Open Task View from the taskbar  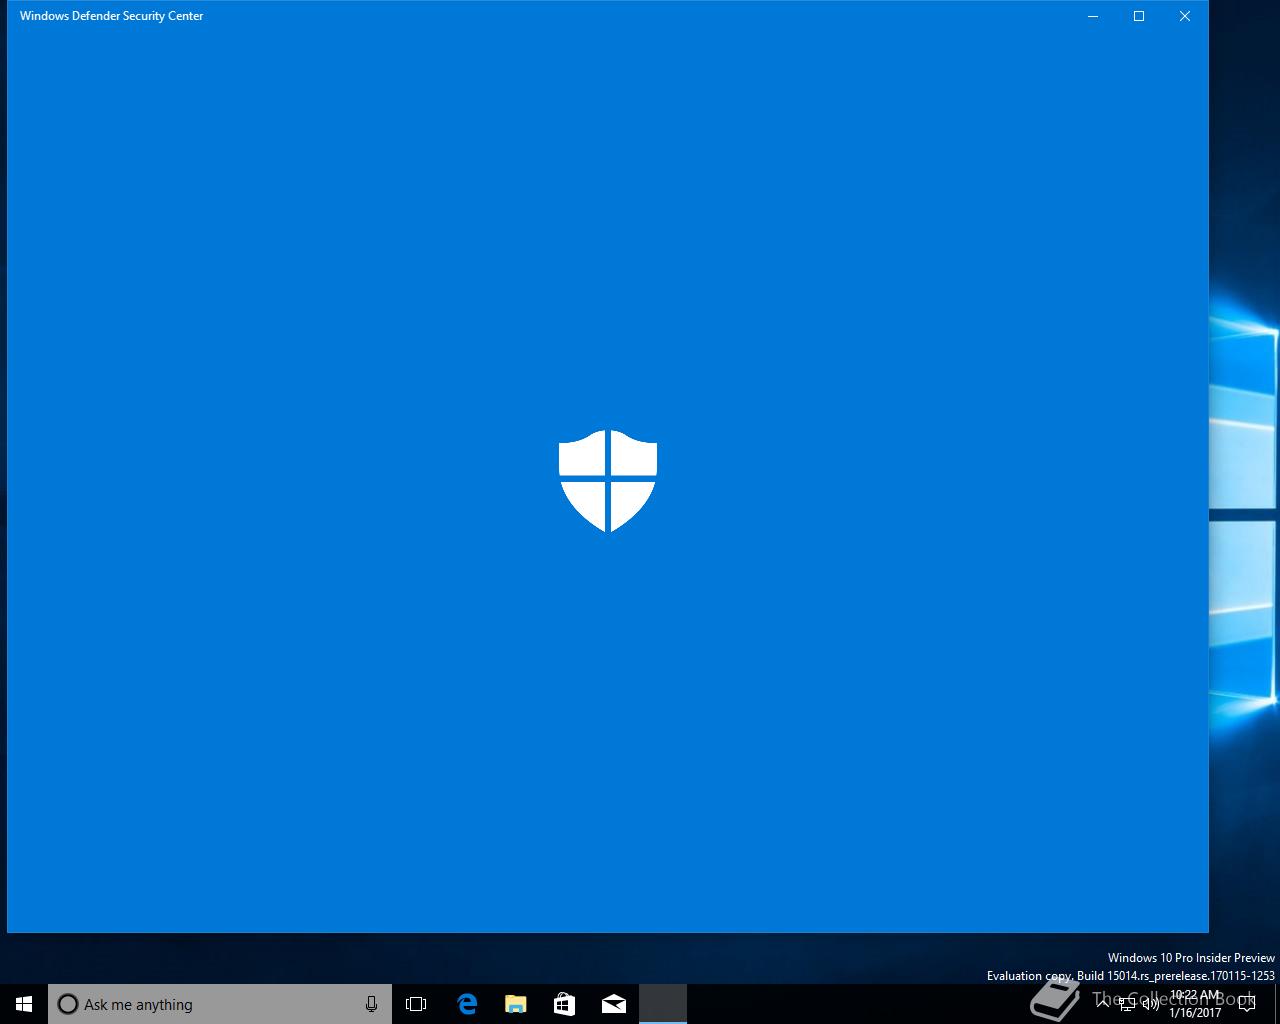416,1004
